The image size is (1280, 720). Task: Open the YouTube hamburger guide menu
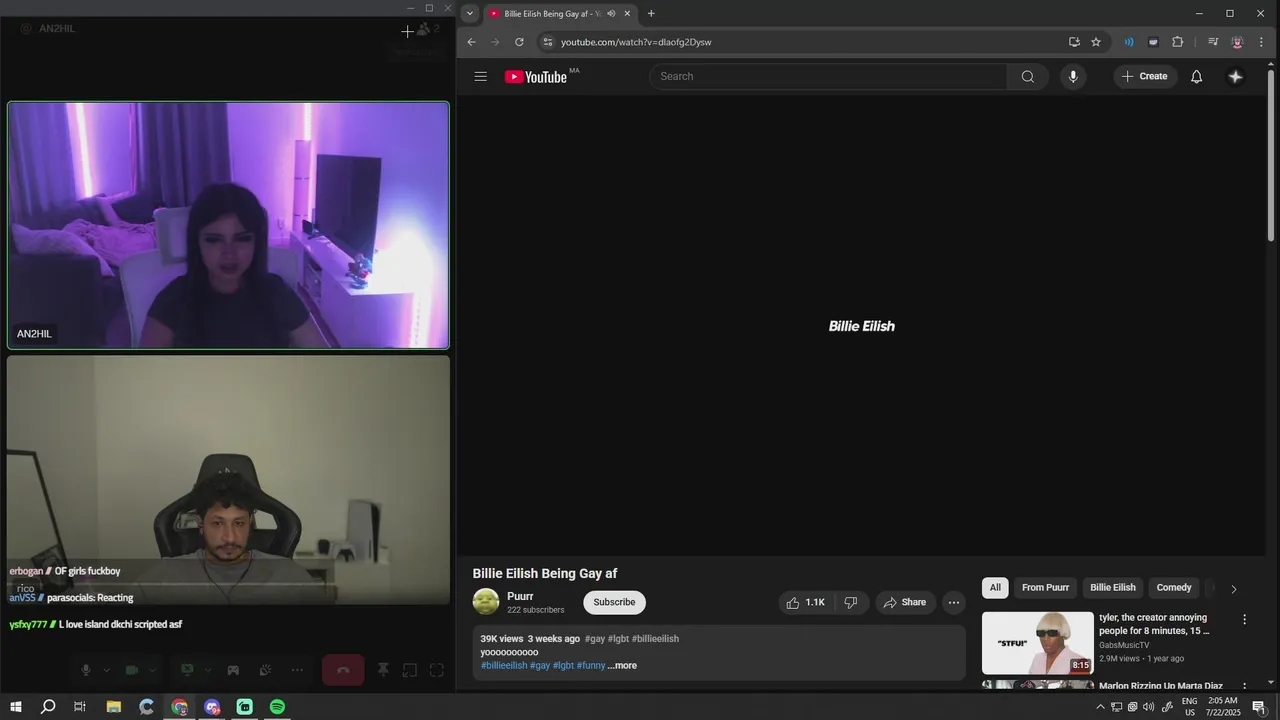point(481,76)
